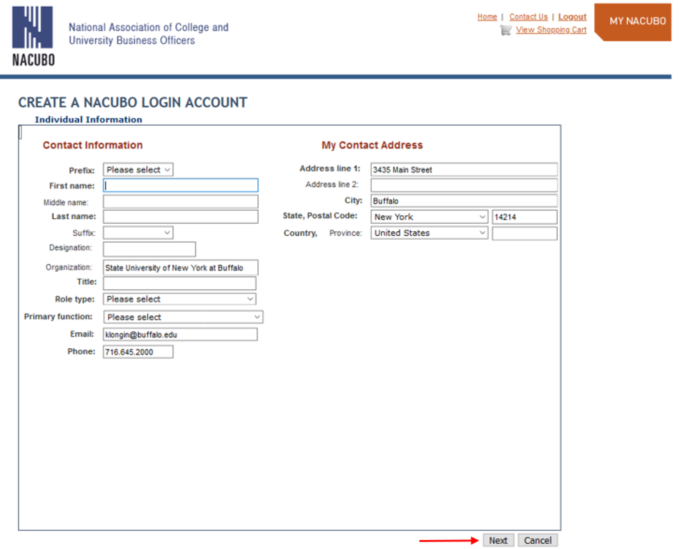Open the Country dropdown showing United States
Viewport: 679px width, 549px height.
click(428, 233)
